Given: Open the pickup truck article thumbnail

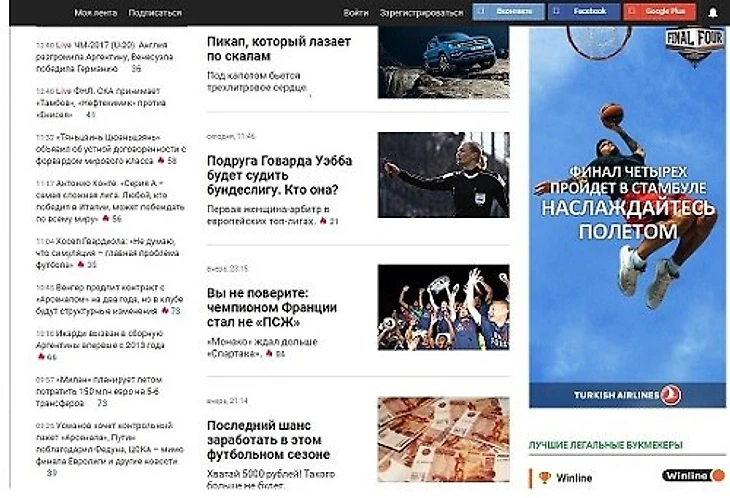Looking at the screenshot, I should 444,62.
